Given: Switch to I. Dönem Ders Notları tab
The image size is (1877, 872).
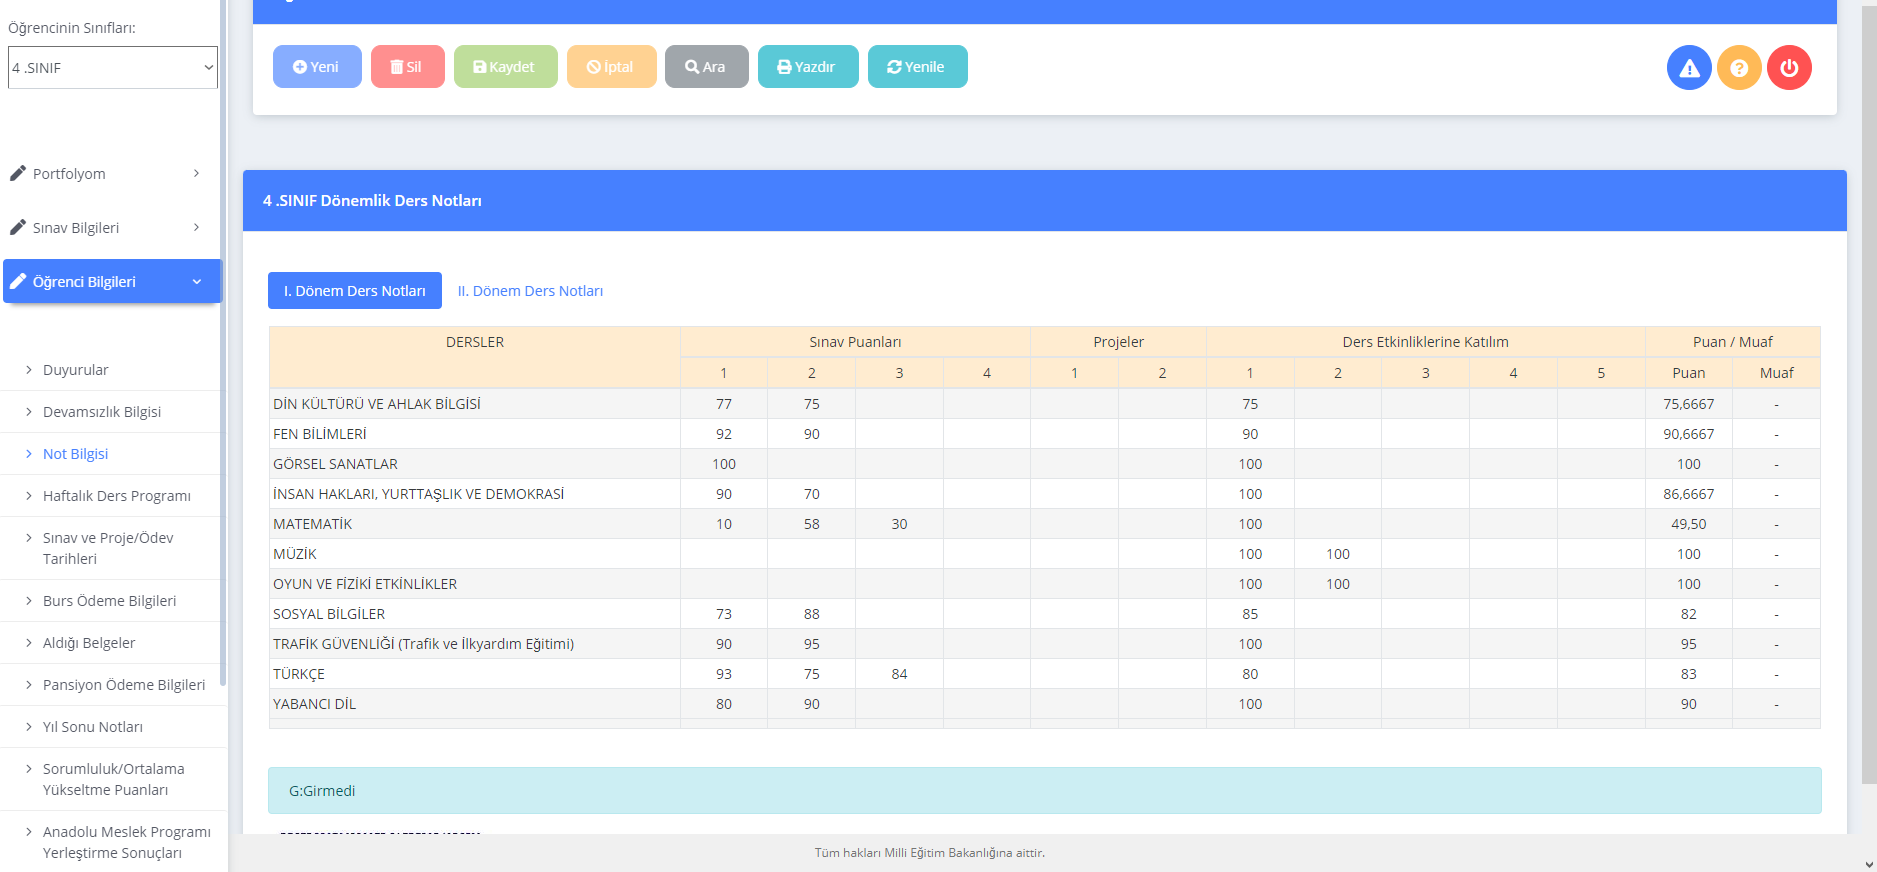Looking at the screenshot, I should [355, 291].
